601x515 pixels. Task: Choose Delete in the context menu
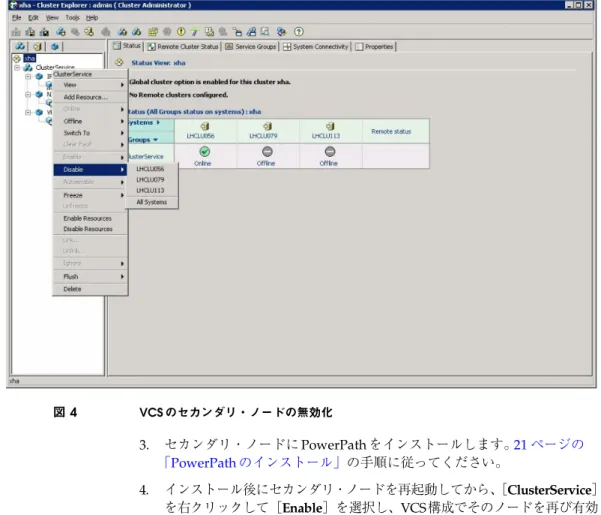pyautogui.click(x=90, y=289)
